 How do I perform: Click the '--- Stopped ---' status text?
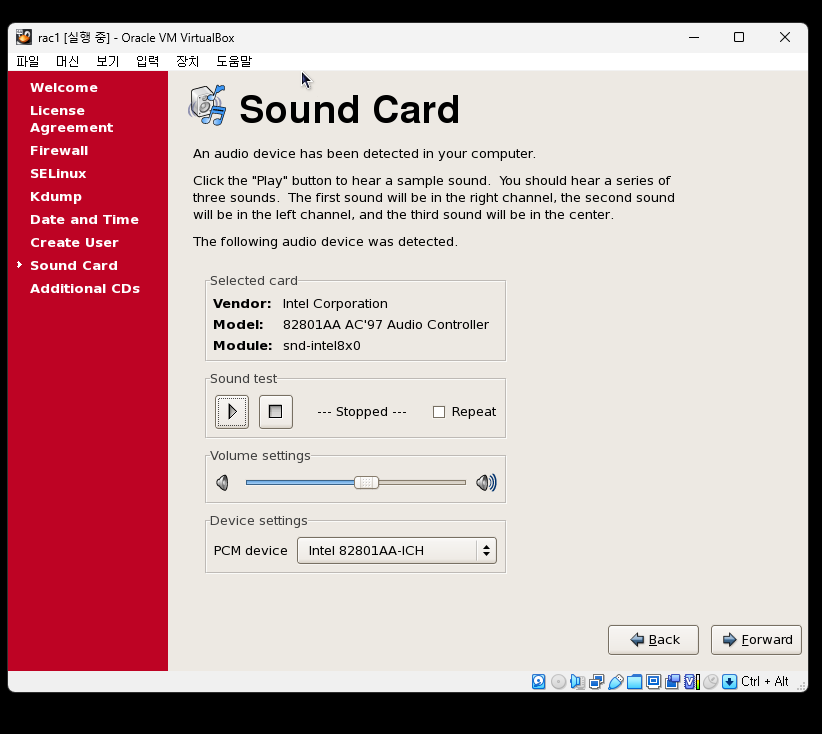(362, 412)
